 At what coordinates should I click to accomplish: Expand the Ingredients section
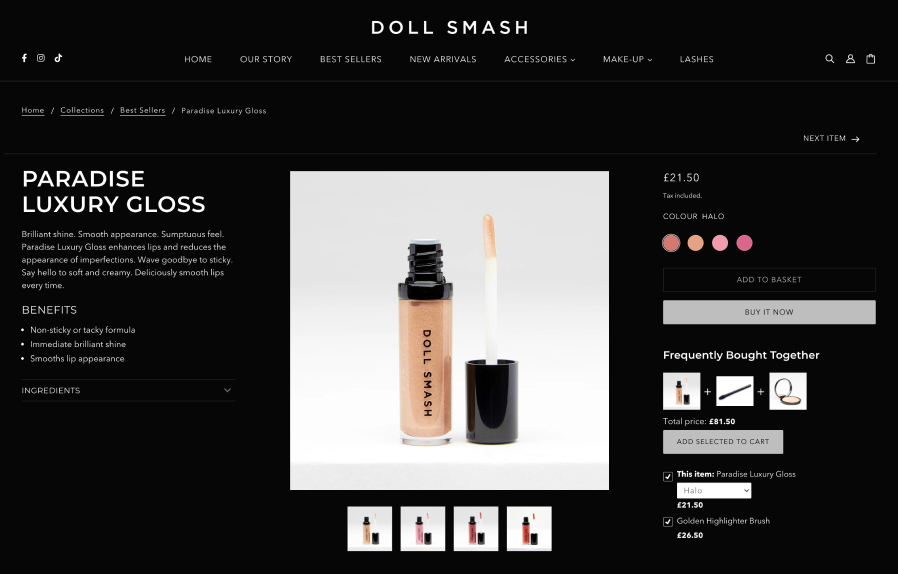click(x=128, y=390)
